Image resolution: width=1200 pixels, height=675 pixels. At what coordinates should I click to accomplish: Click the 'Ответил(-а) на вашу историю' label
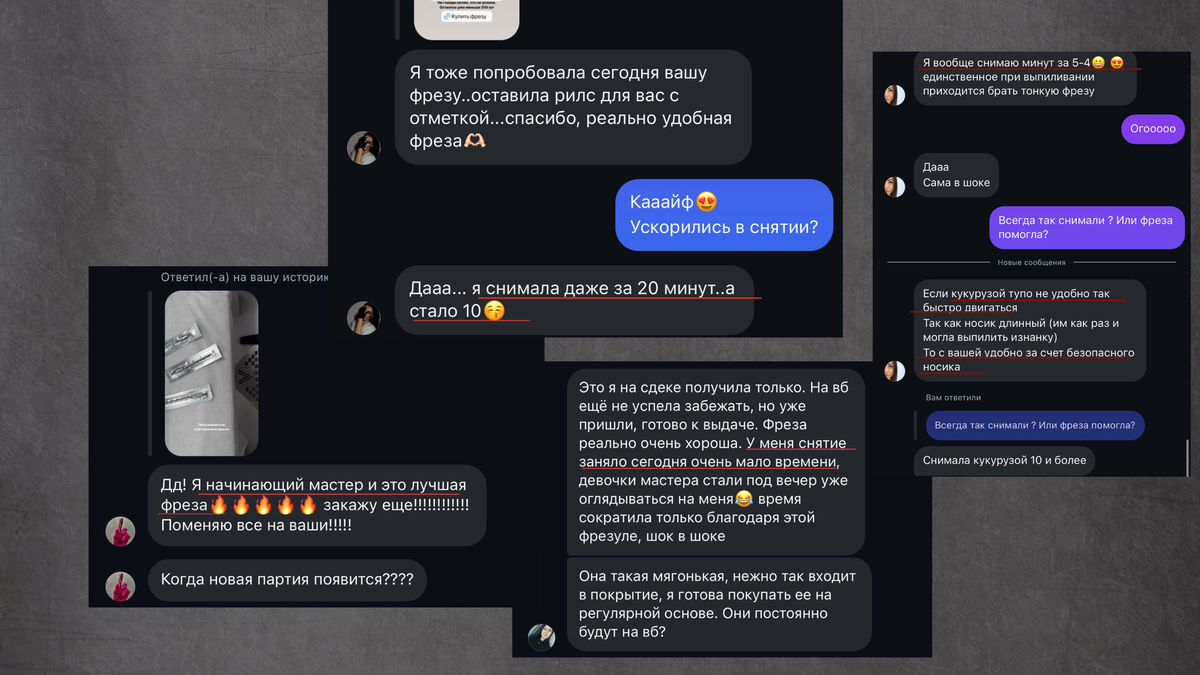coord(244,276)
